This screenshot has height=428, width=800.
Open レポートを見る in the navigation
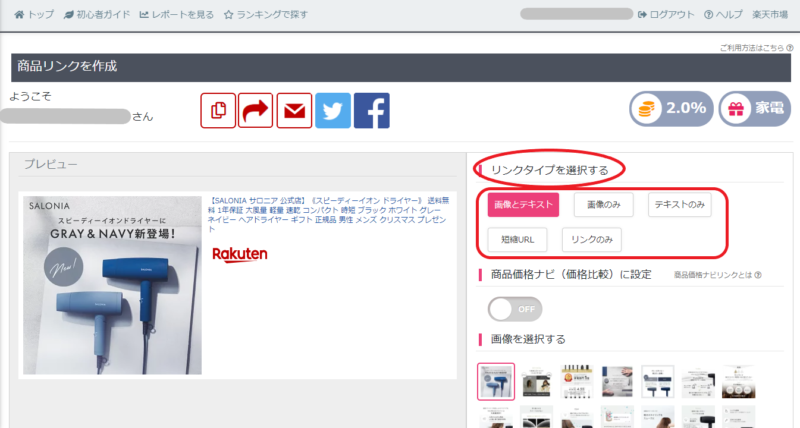click(177, 14)
